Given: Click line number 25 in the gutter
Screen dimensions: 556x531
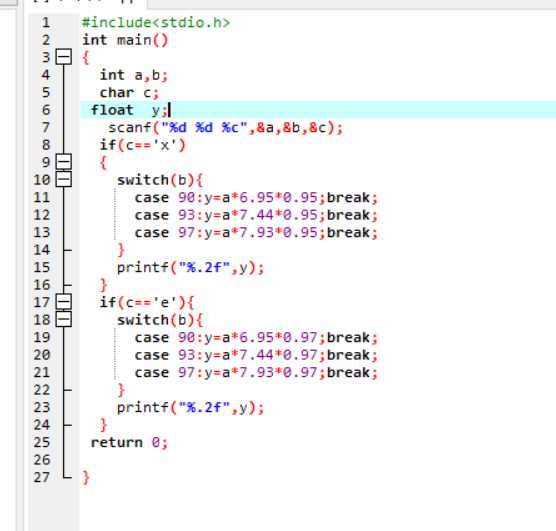Looking at the screenshot, I should [42, 442].
